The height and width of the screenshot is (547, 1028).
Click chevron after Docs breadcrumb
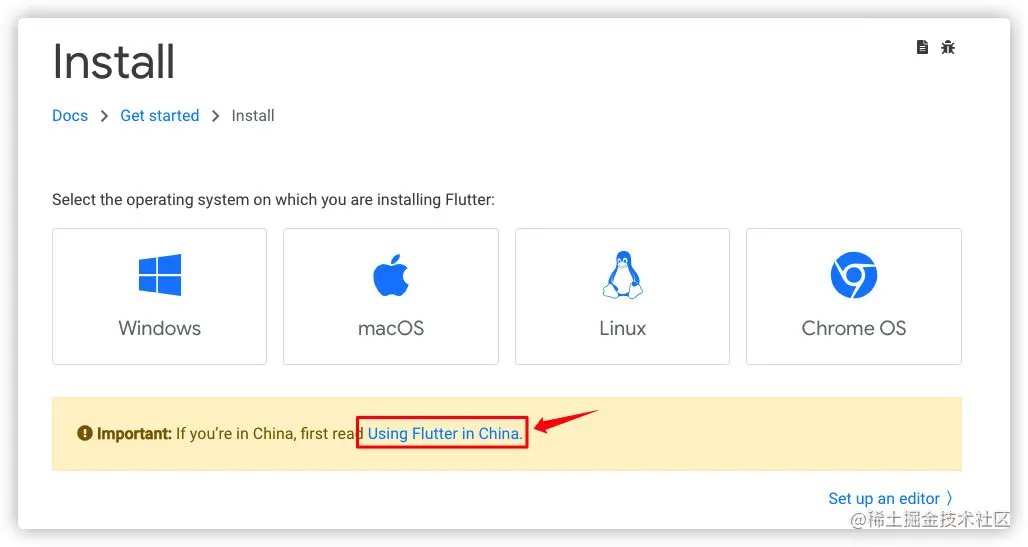[104, 116]
